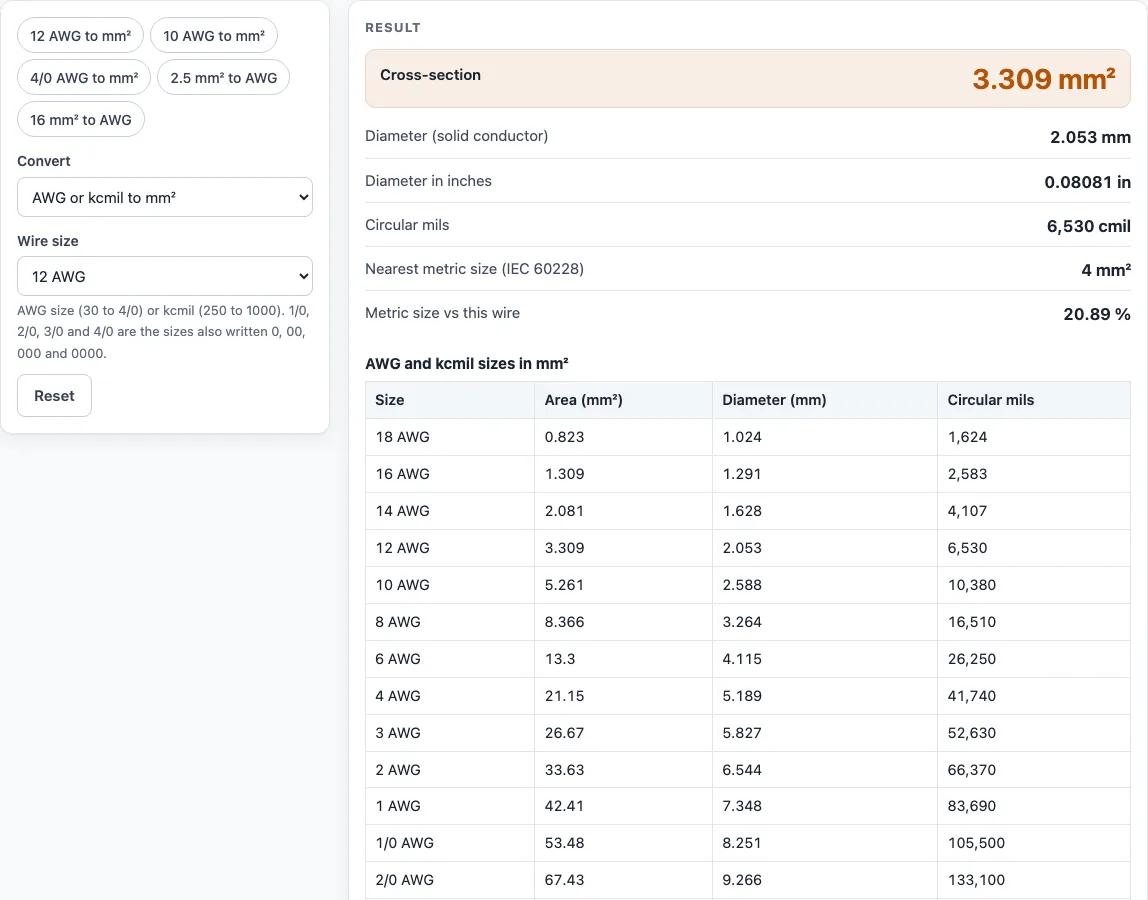
Task: Select the 12 AWG row in table
Action: pyautogui.click(x=748, y=548)
